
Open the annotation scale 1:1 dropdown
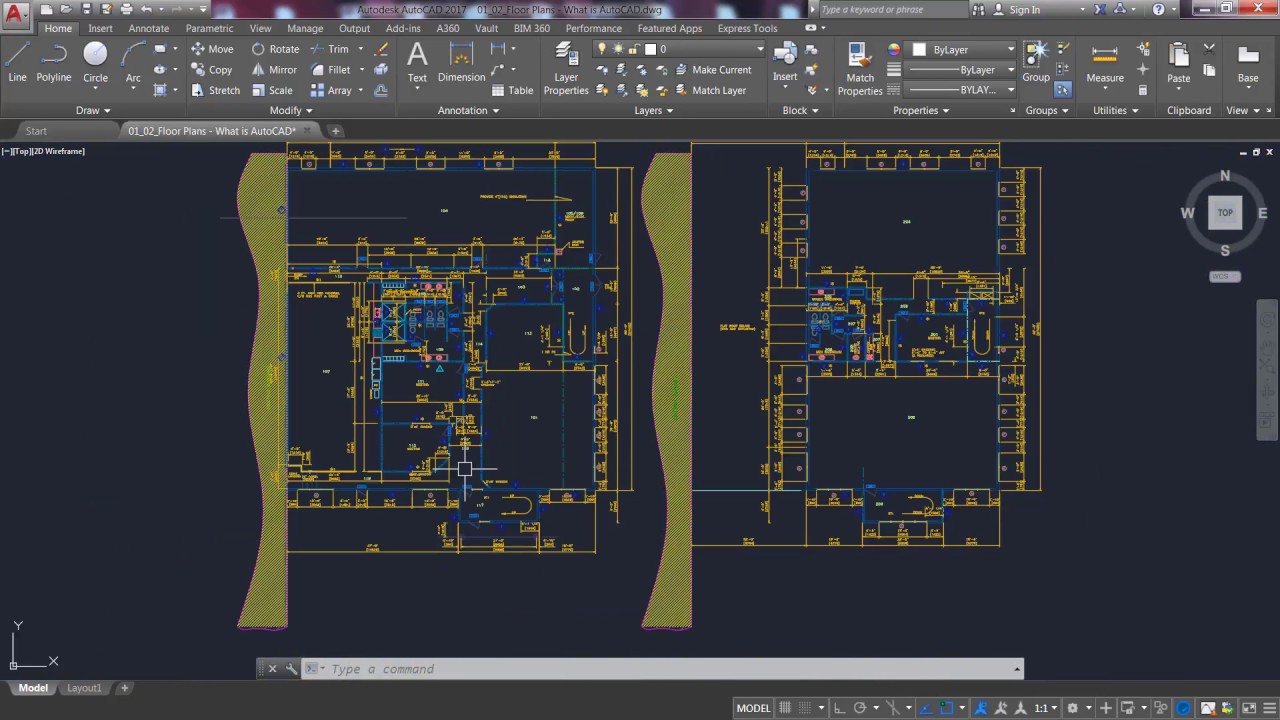(x=1046, y=708)
